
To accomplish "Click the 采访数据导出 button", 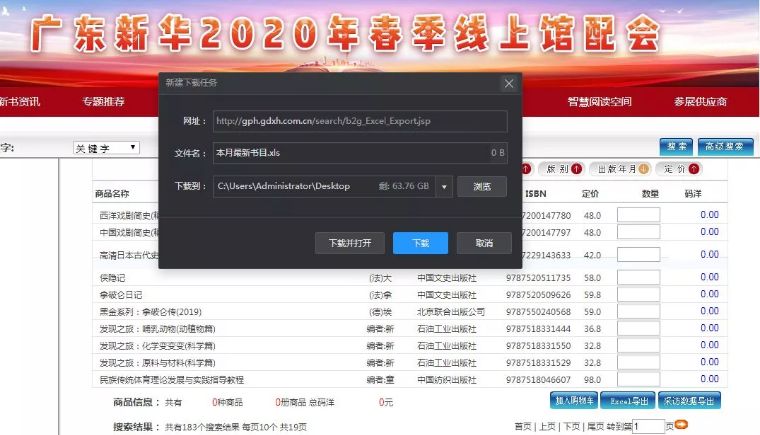I will (689, 401).
